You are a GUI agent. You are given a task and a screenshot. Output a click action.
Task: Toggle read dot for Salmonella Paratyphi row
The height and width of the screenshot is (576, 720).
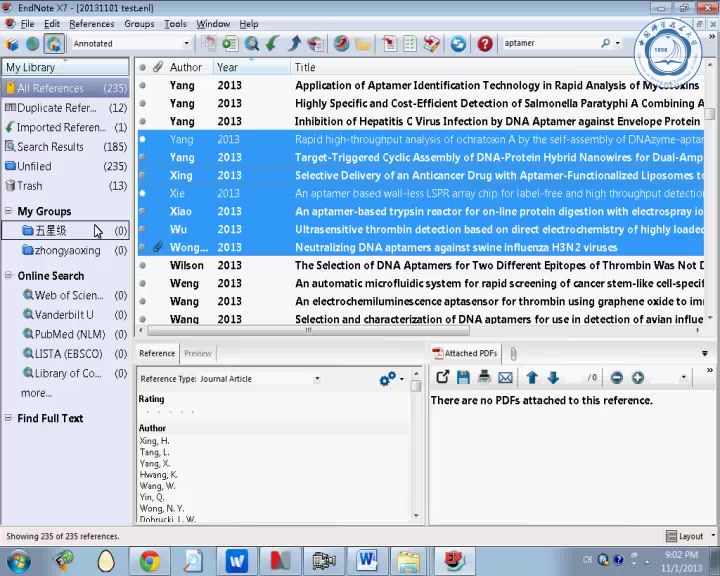pos(143,103)
